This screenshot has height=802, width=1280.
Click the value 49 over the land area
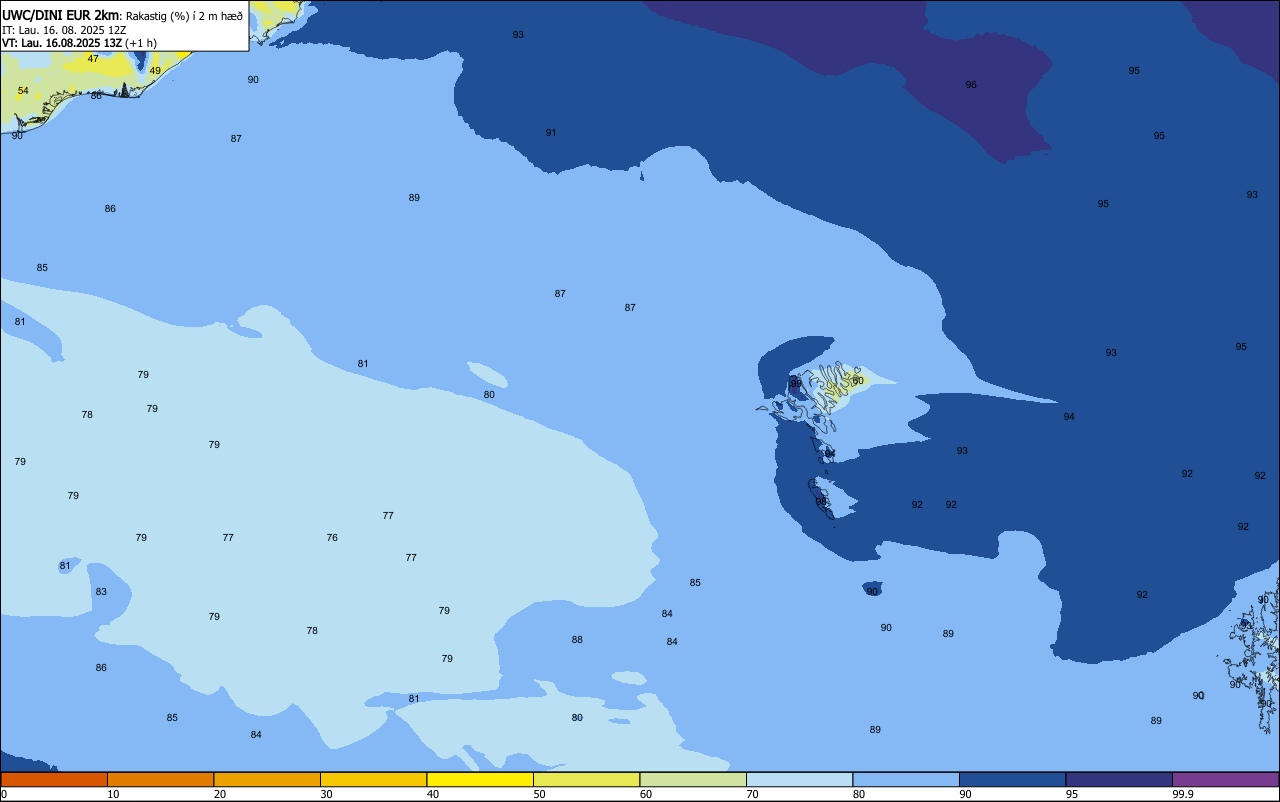click(155, 71)
